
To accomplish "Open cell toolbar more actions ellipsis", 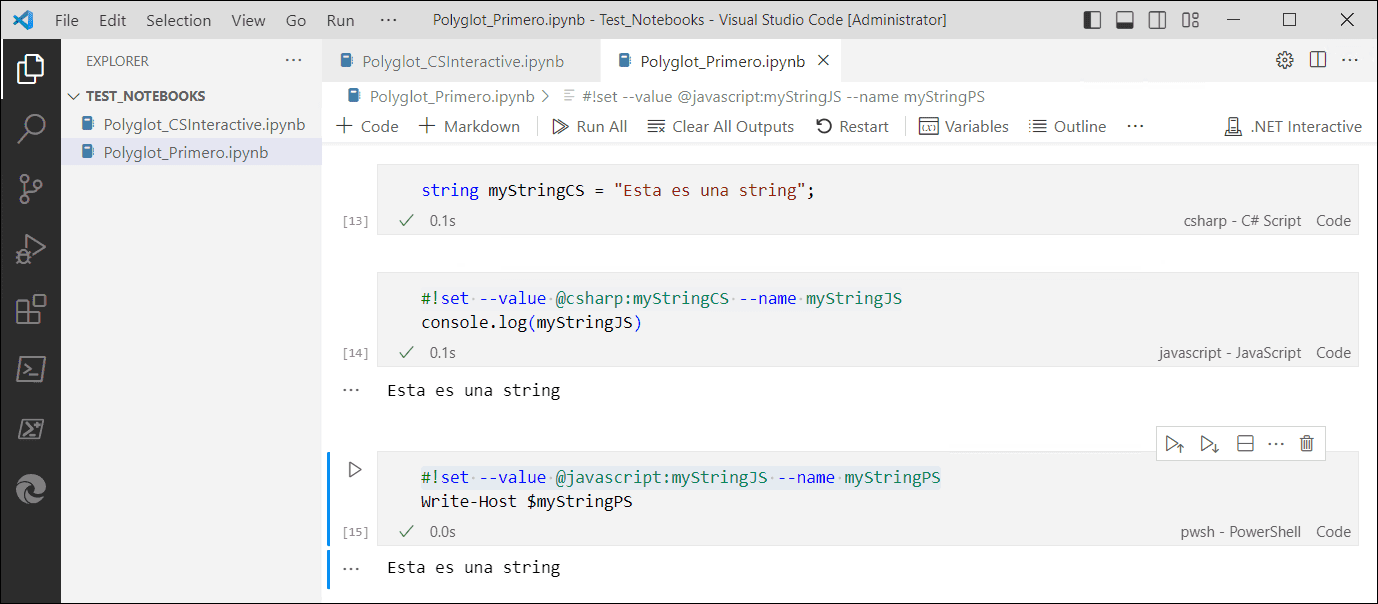I will (x=1276, y=443).
